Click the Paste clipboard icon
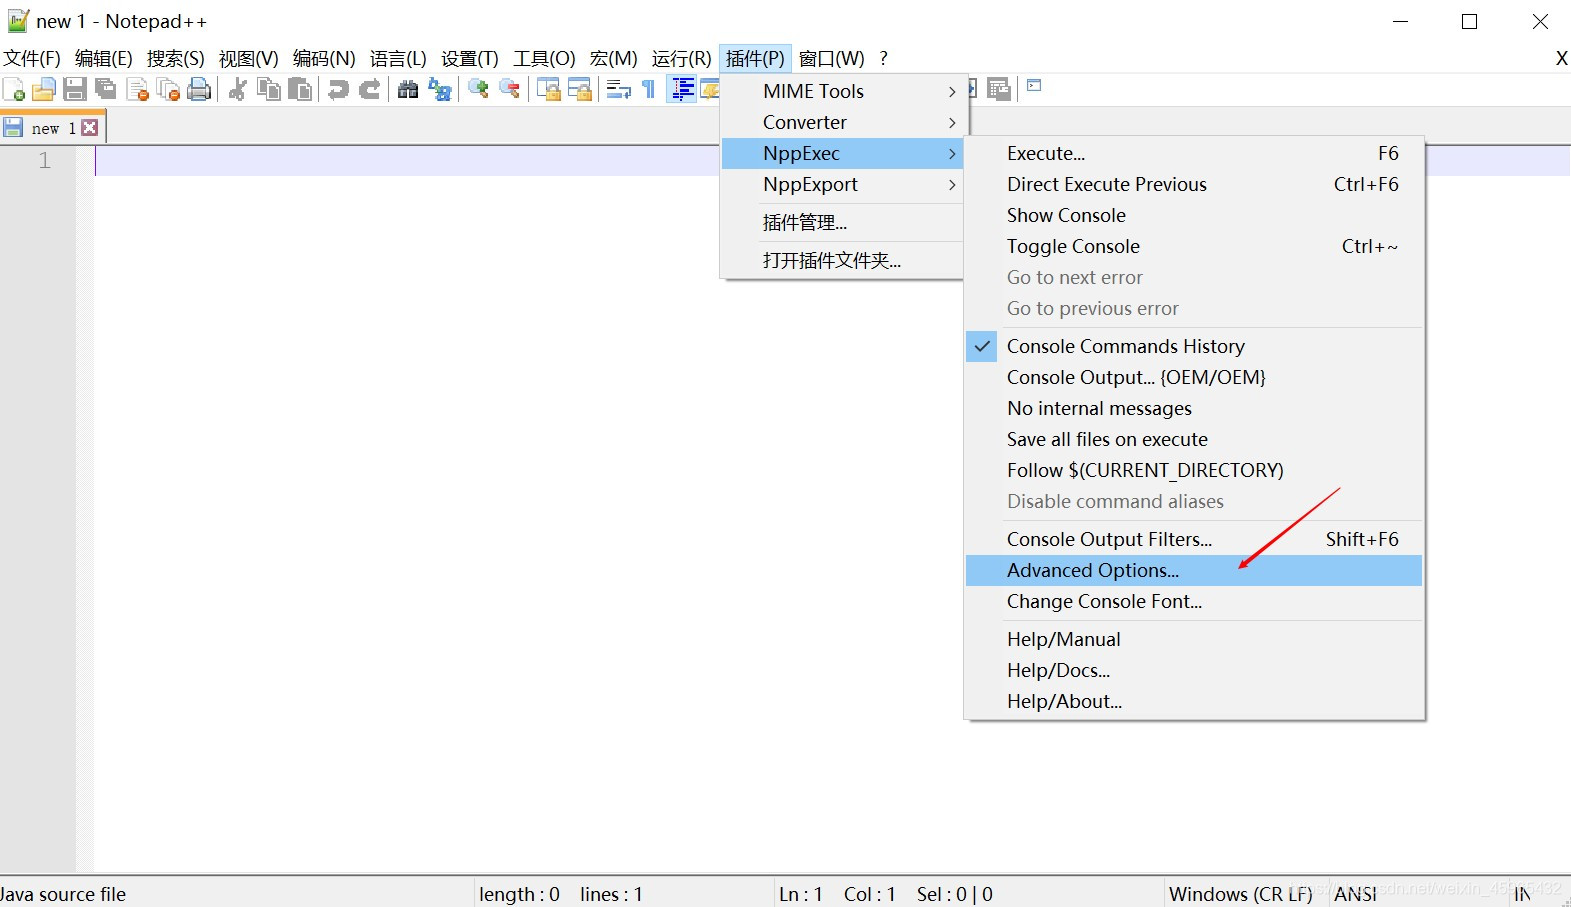1571x907 pixels. [x=299, y=89]
